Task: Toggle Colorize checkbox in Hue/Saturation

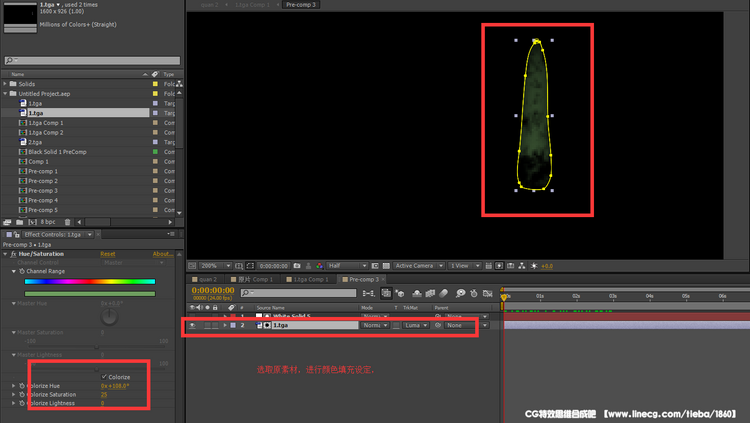Action: tap(104, 377)
